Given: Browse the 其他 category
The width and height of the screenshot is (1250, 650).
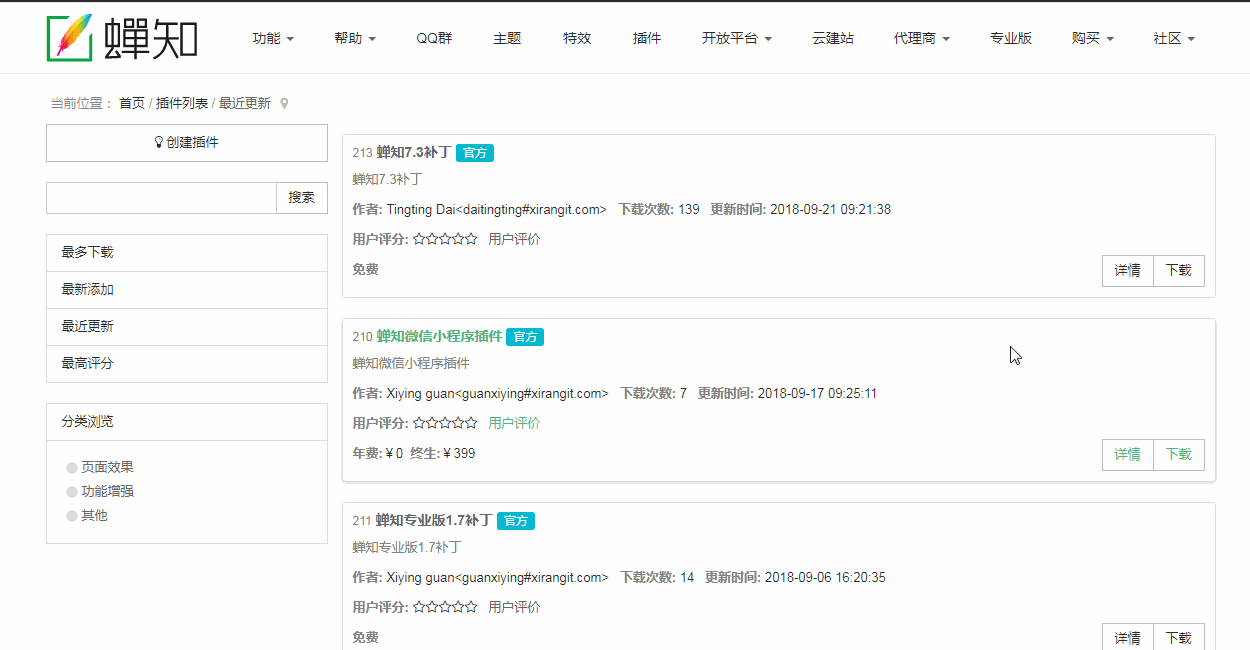Looking at the screenshot, I should [x=95, y=515].
